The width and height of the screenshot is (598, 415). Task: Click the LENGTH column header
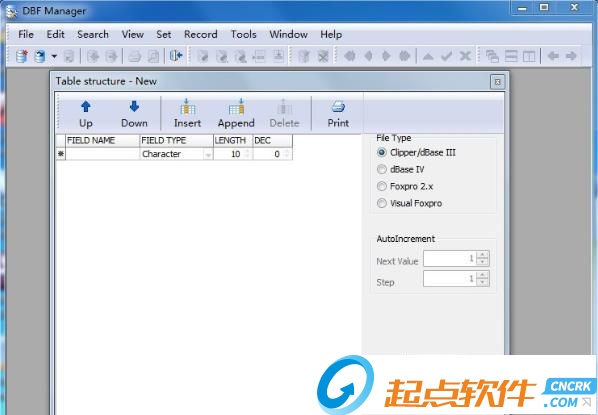tap(233, 141)
